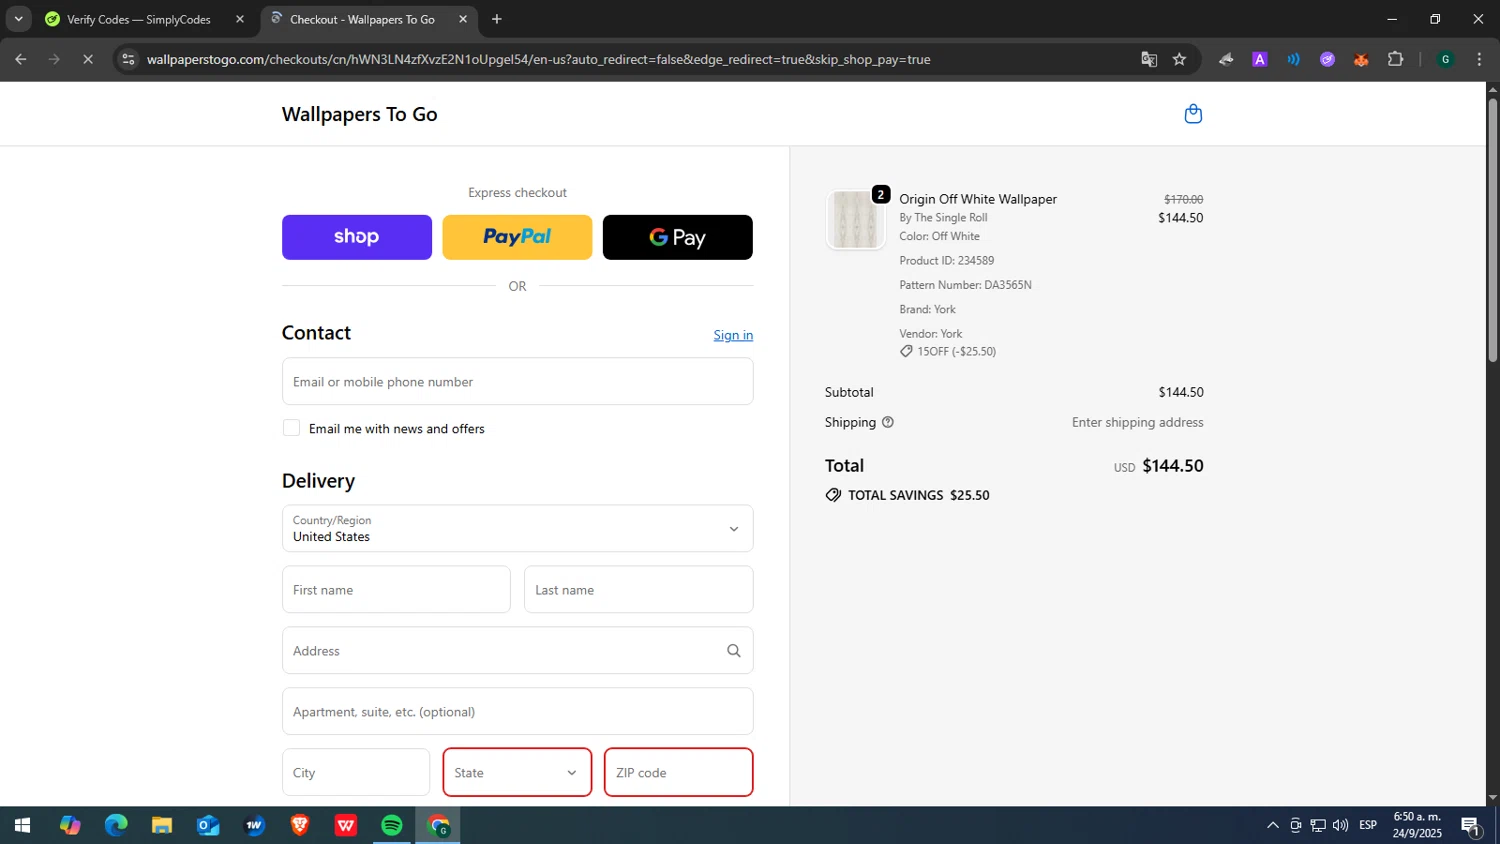Viewport: 1500px width, 844px height.
Task: Open Spotify from taskbar
Action: tap(392, 825)
